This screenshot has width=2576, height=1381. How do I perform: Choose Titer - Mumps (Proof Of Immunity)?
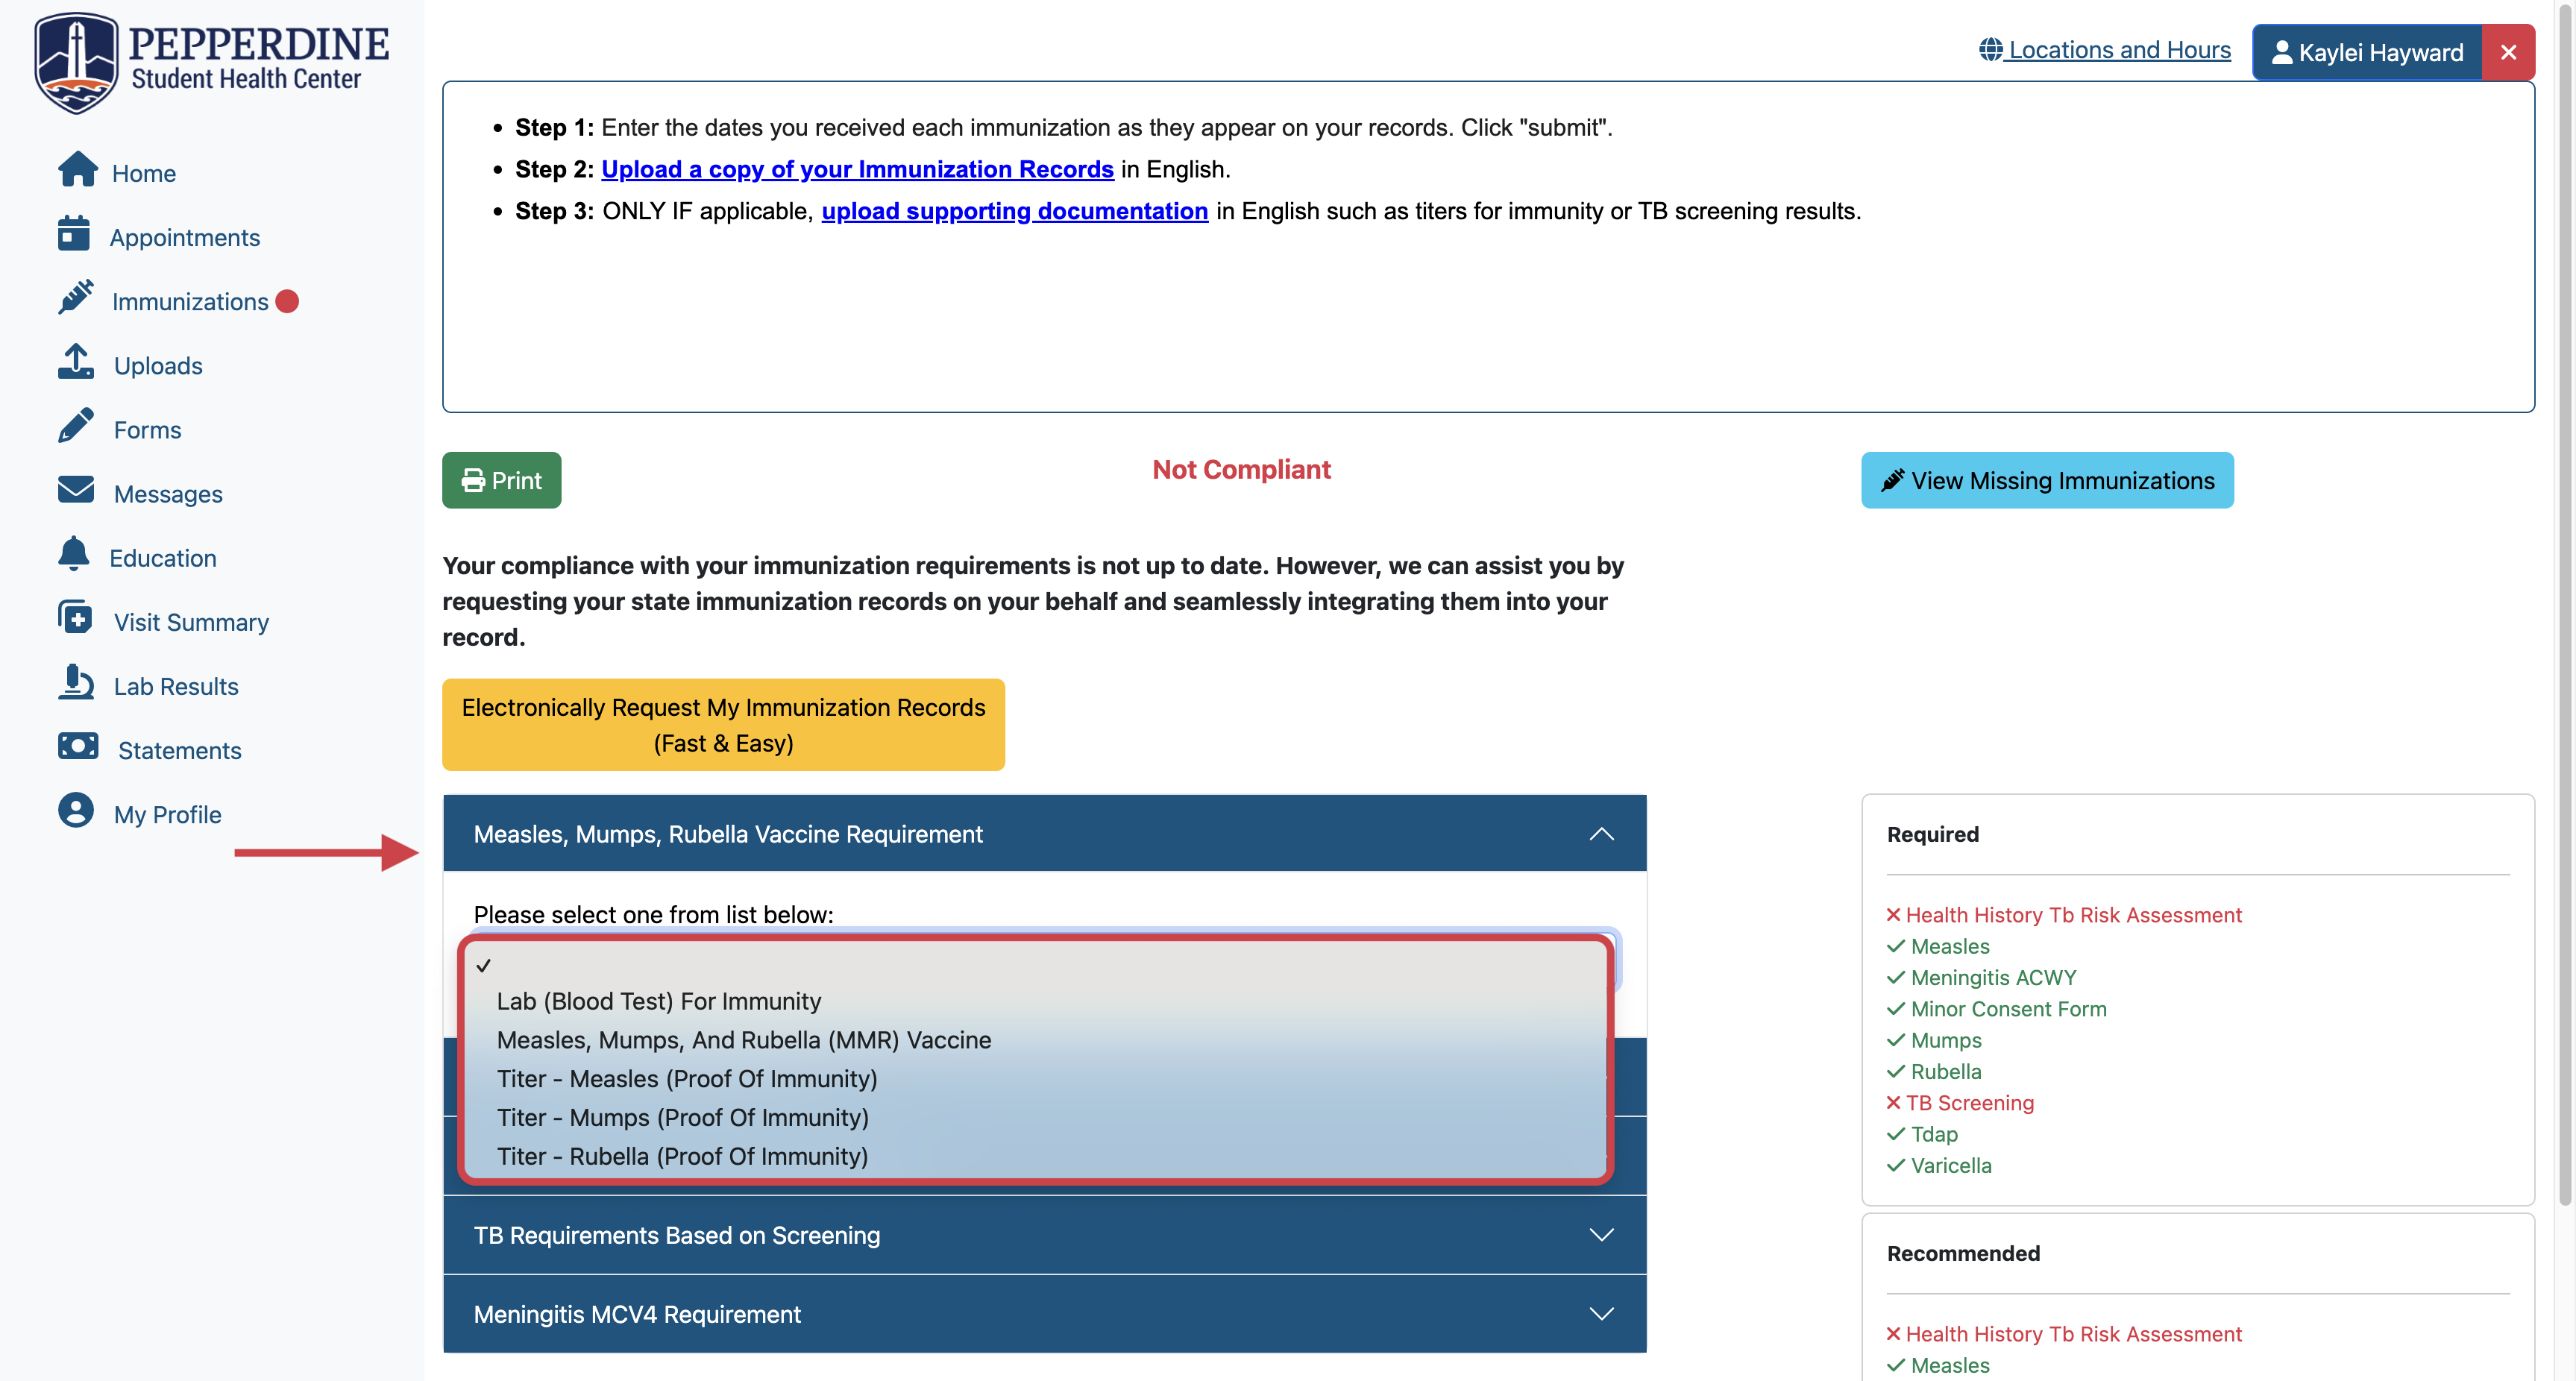tap(682, 1117)
